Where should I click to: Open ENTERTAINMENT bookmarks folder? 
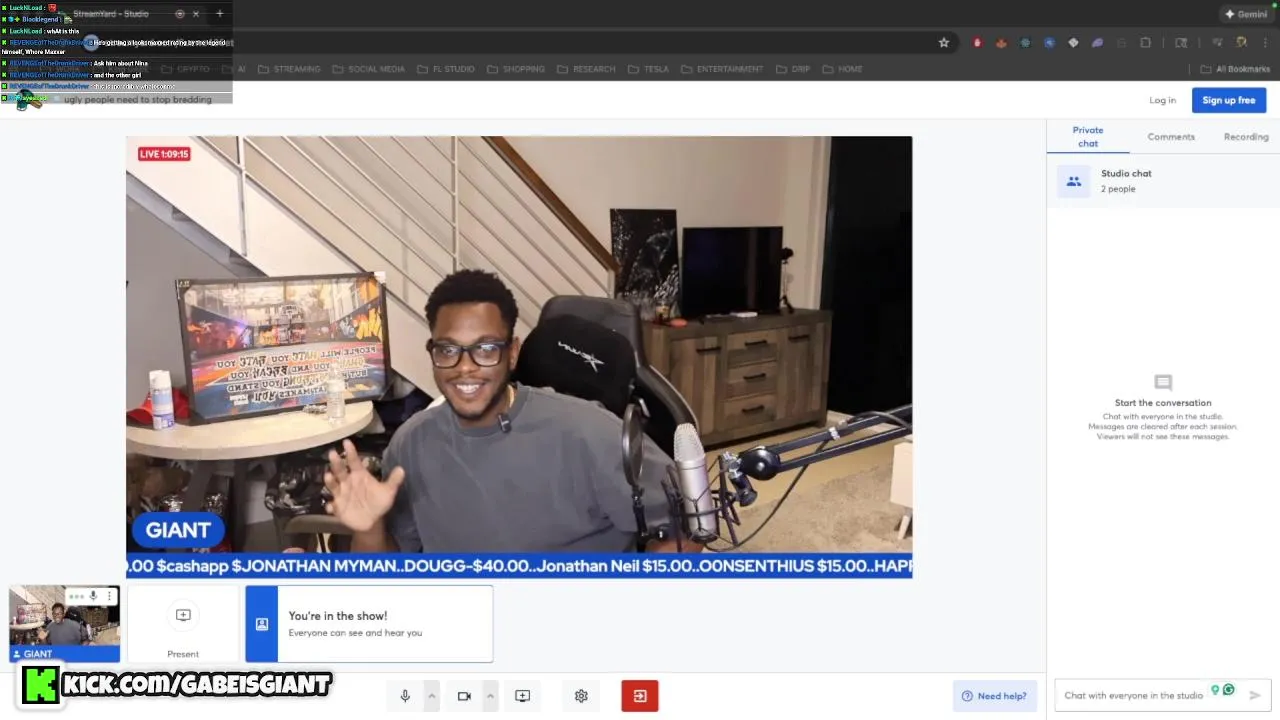tap(722, 69)
